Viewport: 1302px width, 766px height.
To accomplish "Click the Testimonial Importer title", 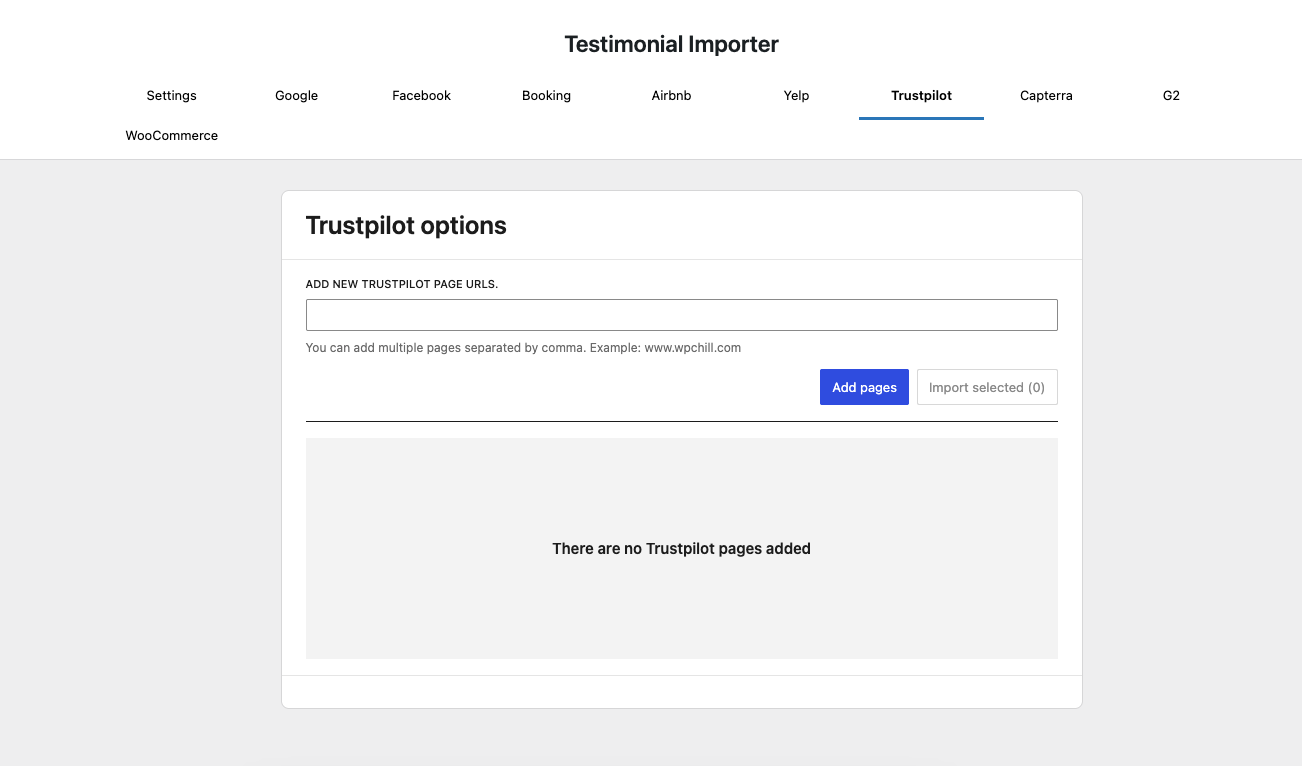I will click(x=671, y=44).
